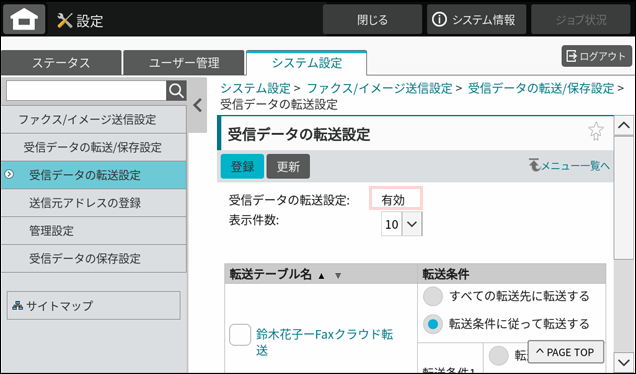The image size is (636, 374).
Task: Switch to the ステータス tab
Action: point(61,63)
